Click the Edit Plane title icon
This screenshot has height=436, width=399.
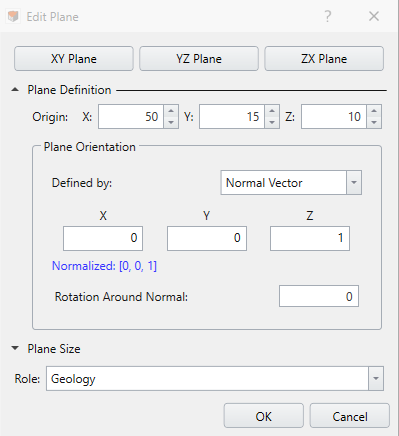13,16
